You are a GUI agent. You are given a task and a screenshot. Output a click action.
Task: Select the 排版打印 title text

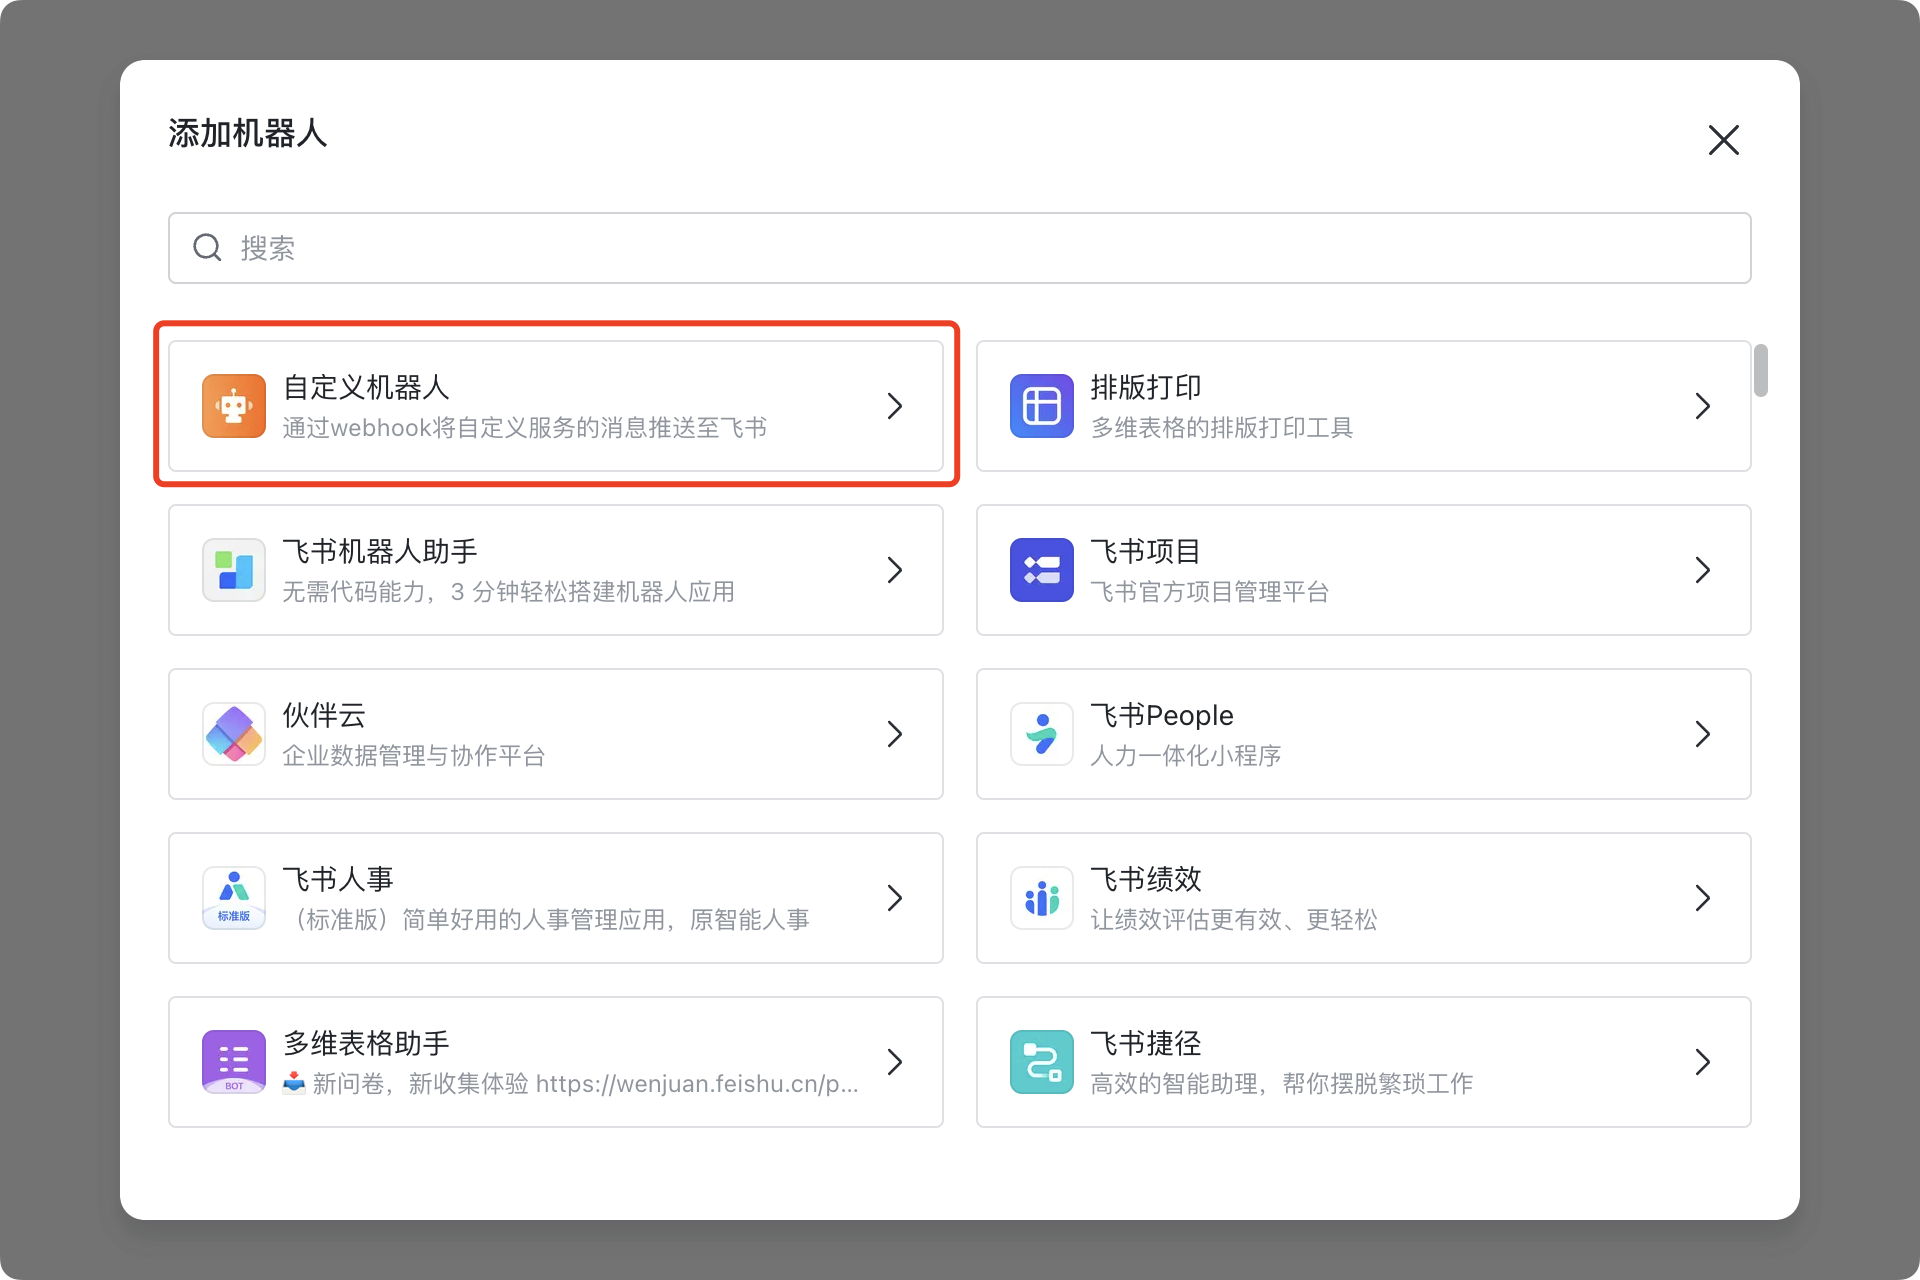pyautogui.click(x=1146, y=387)
